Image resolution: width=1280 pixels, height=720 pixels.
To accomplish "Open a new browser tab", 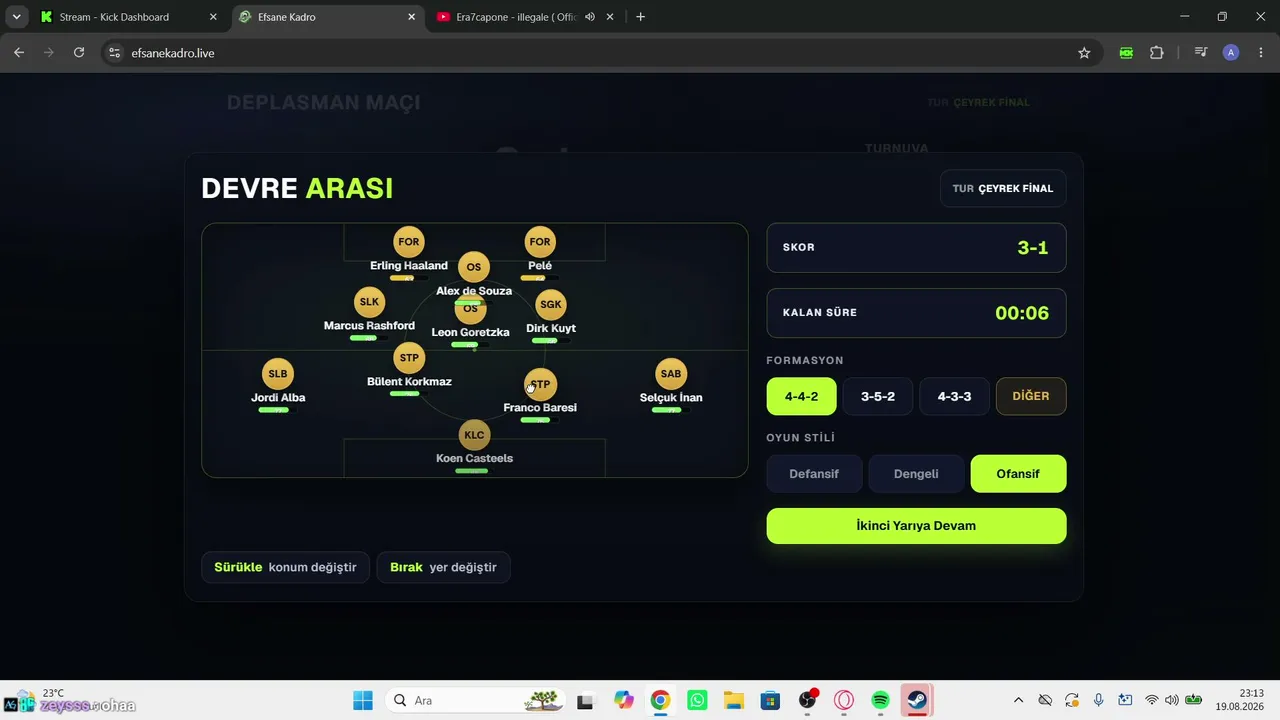I will coord(640,17).
